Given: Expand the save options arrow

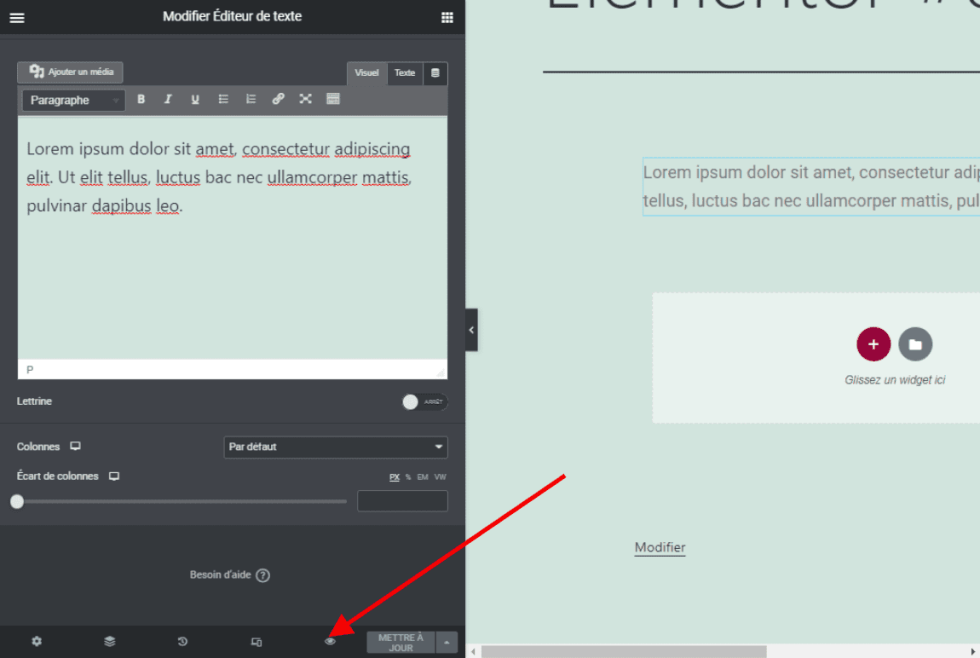Looking at the screenshot, I should (x=446, y=642).
